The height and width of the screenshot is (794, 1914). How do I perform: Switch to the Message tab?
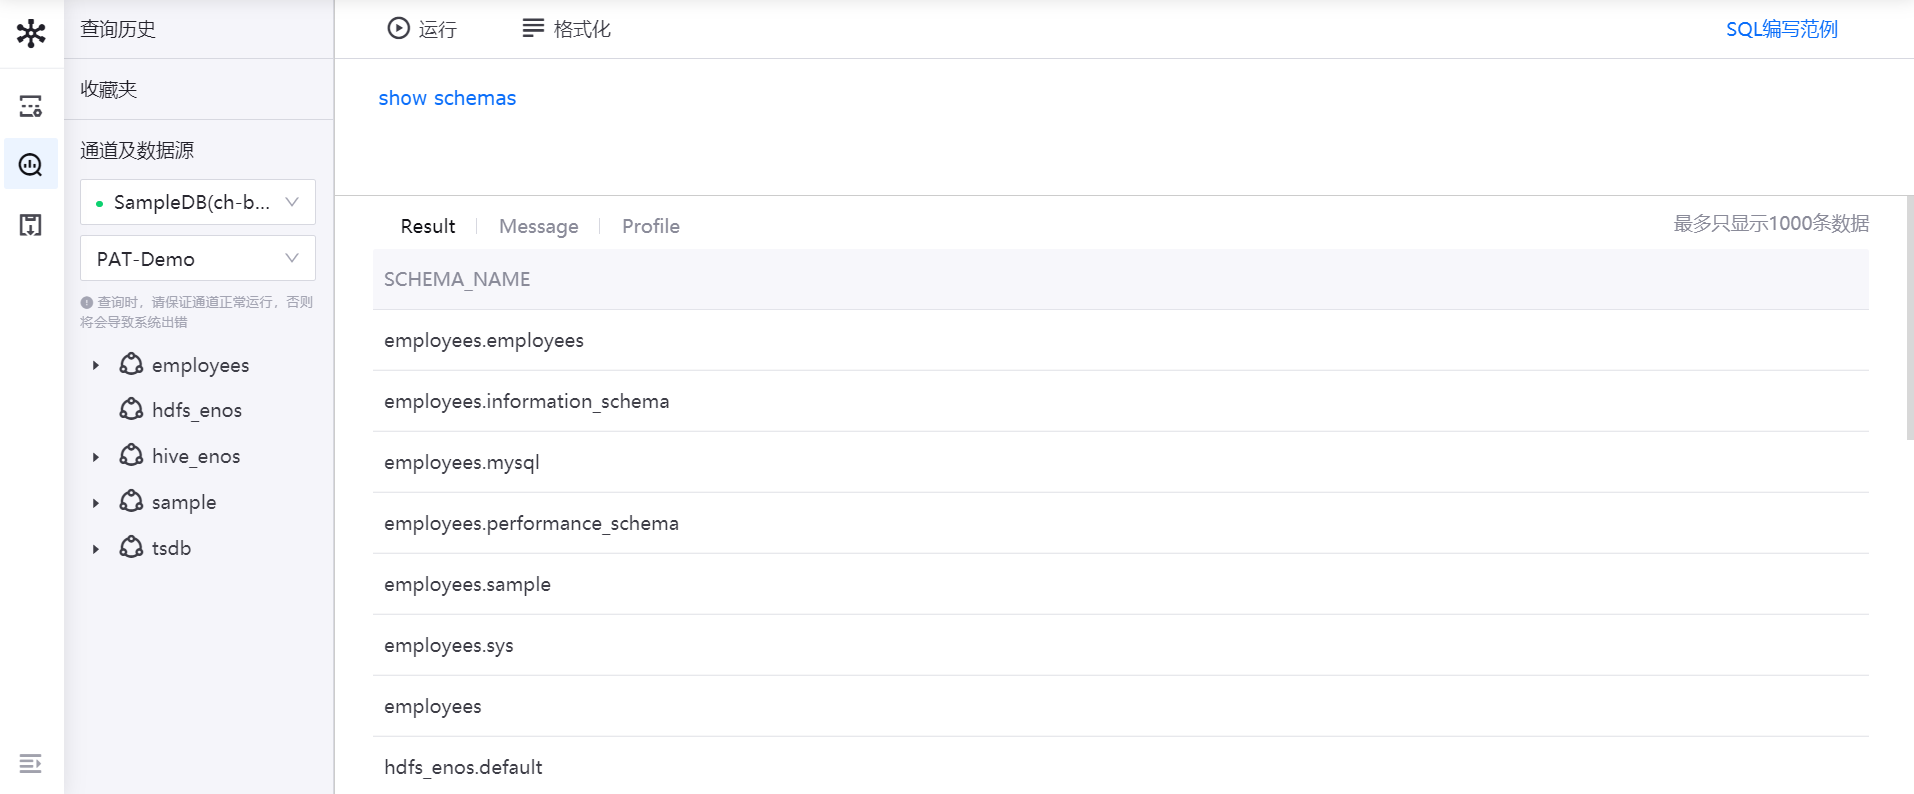pyautogui.click(x=538, y=226)
